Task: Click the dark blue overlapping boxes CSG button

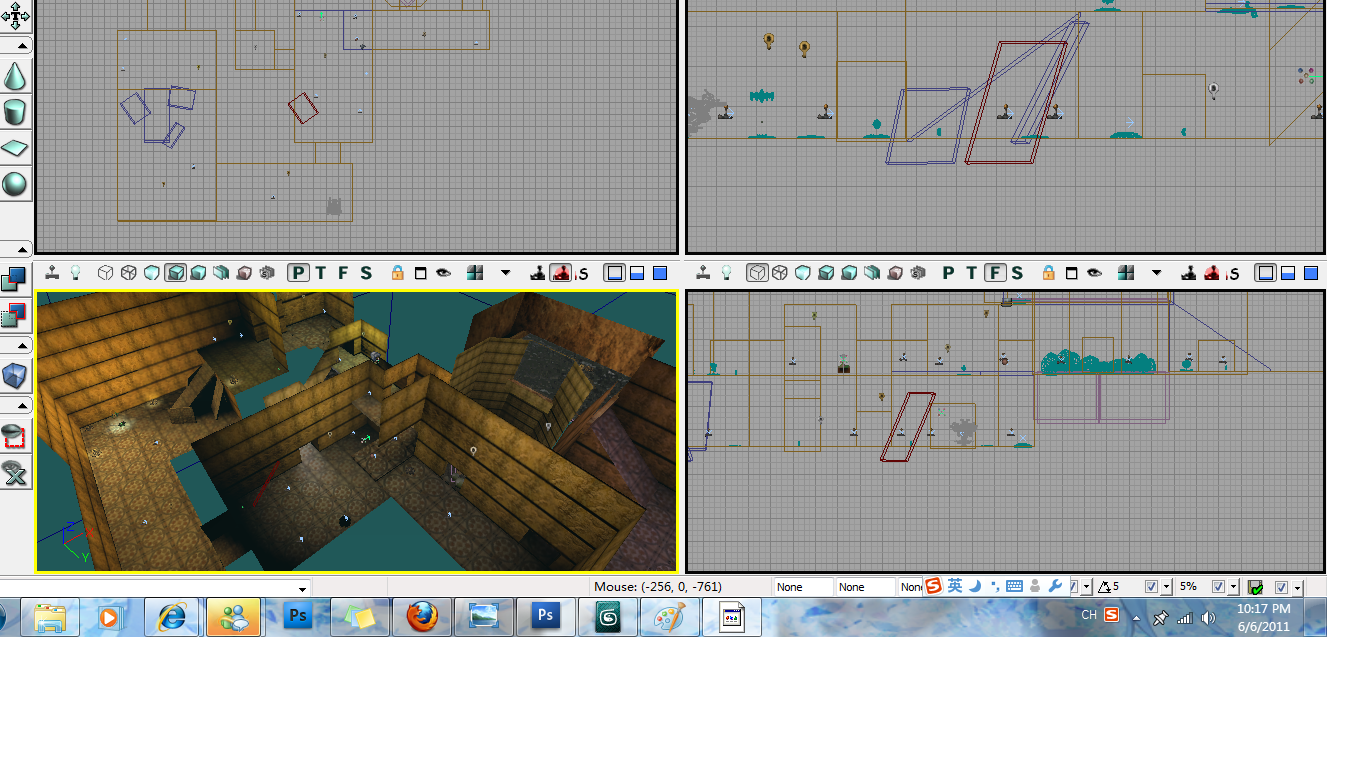Action: click(14, 278)
